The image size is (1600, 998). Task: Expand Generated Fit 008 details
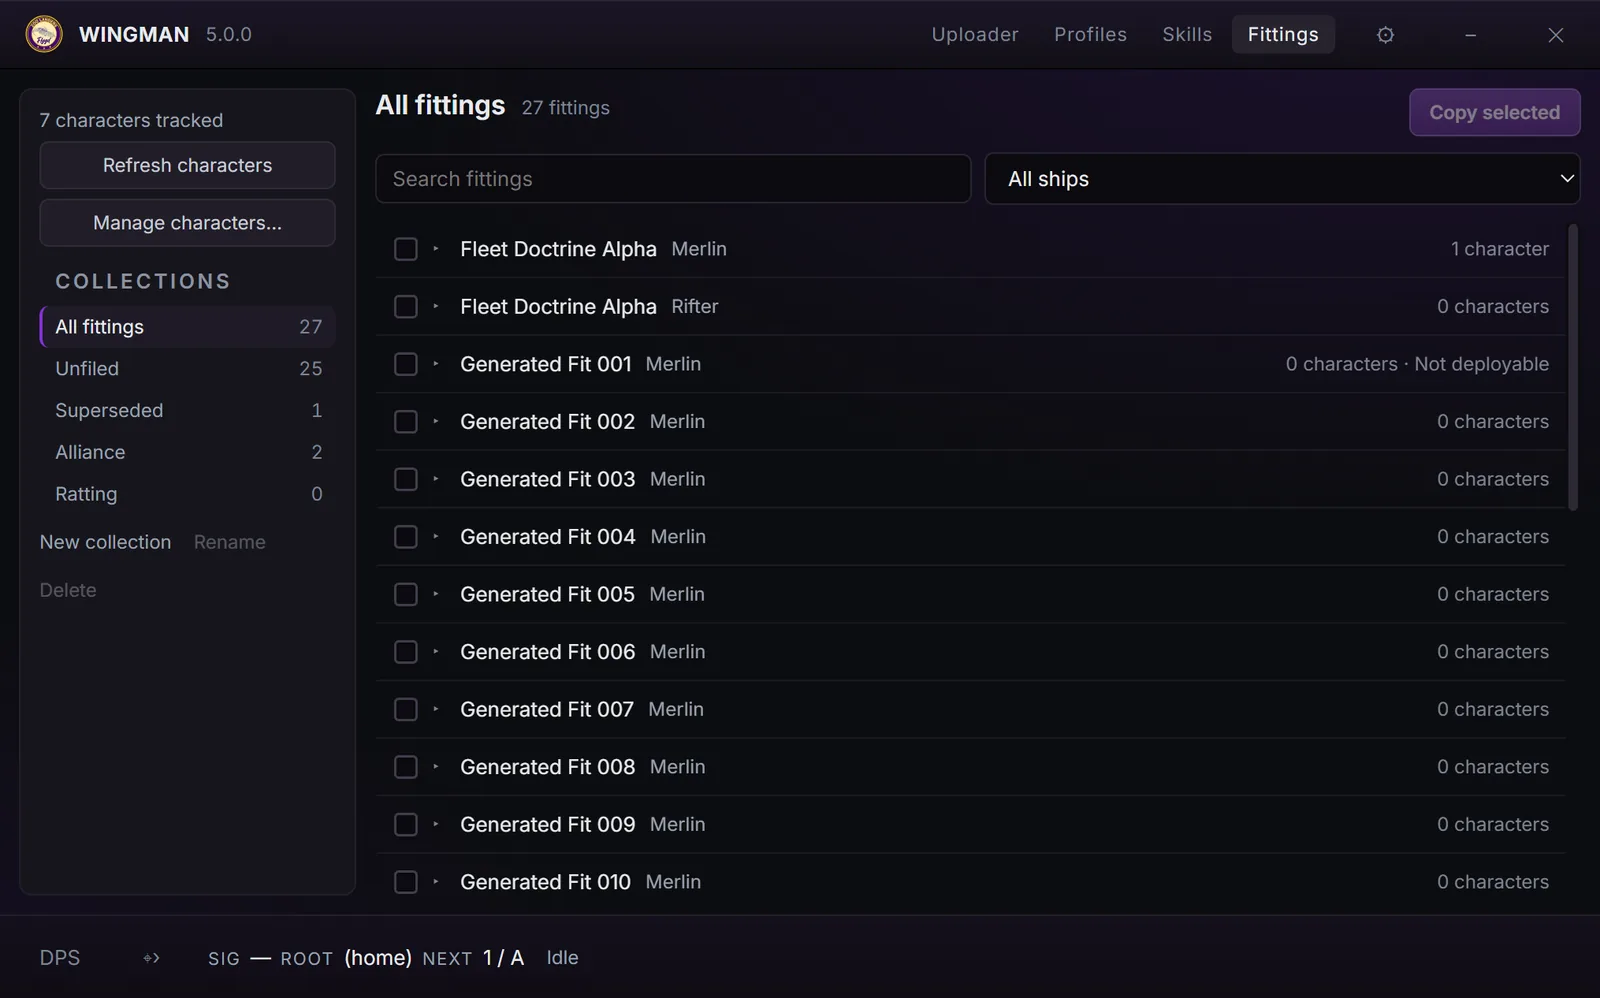(x=436, y=767)
